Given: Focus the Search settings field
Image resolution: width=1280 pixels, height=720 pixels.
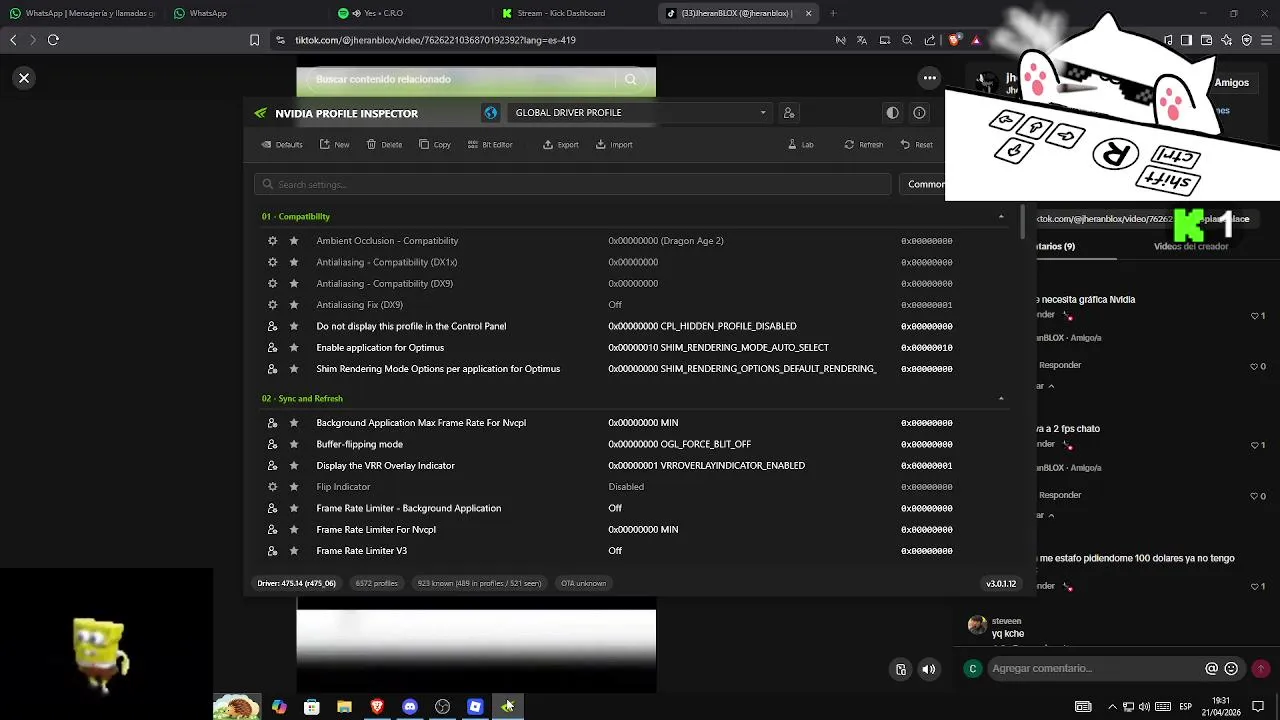Looking at the screenshot, I should (572, 184).
